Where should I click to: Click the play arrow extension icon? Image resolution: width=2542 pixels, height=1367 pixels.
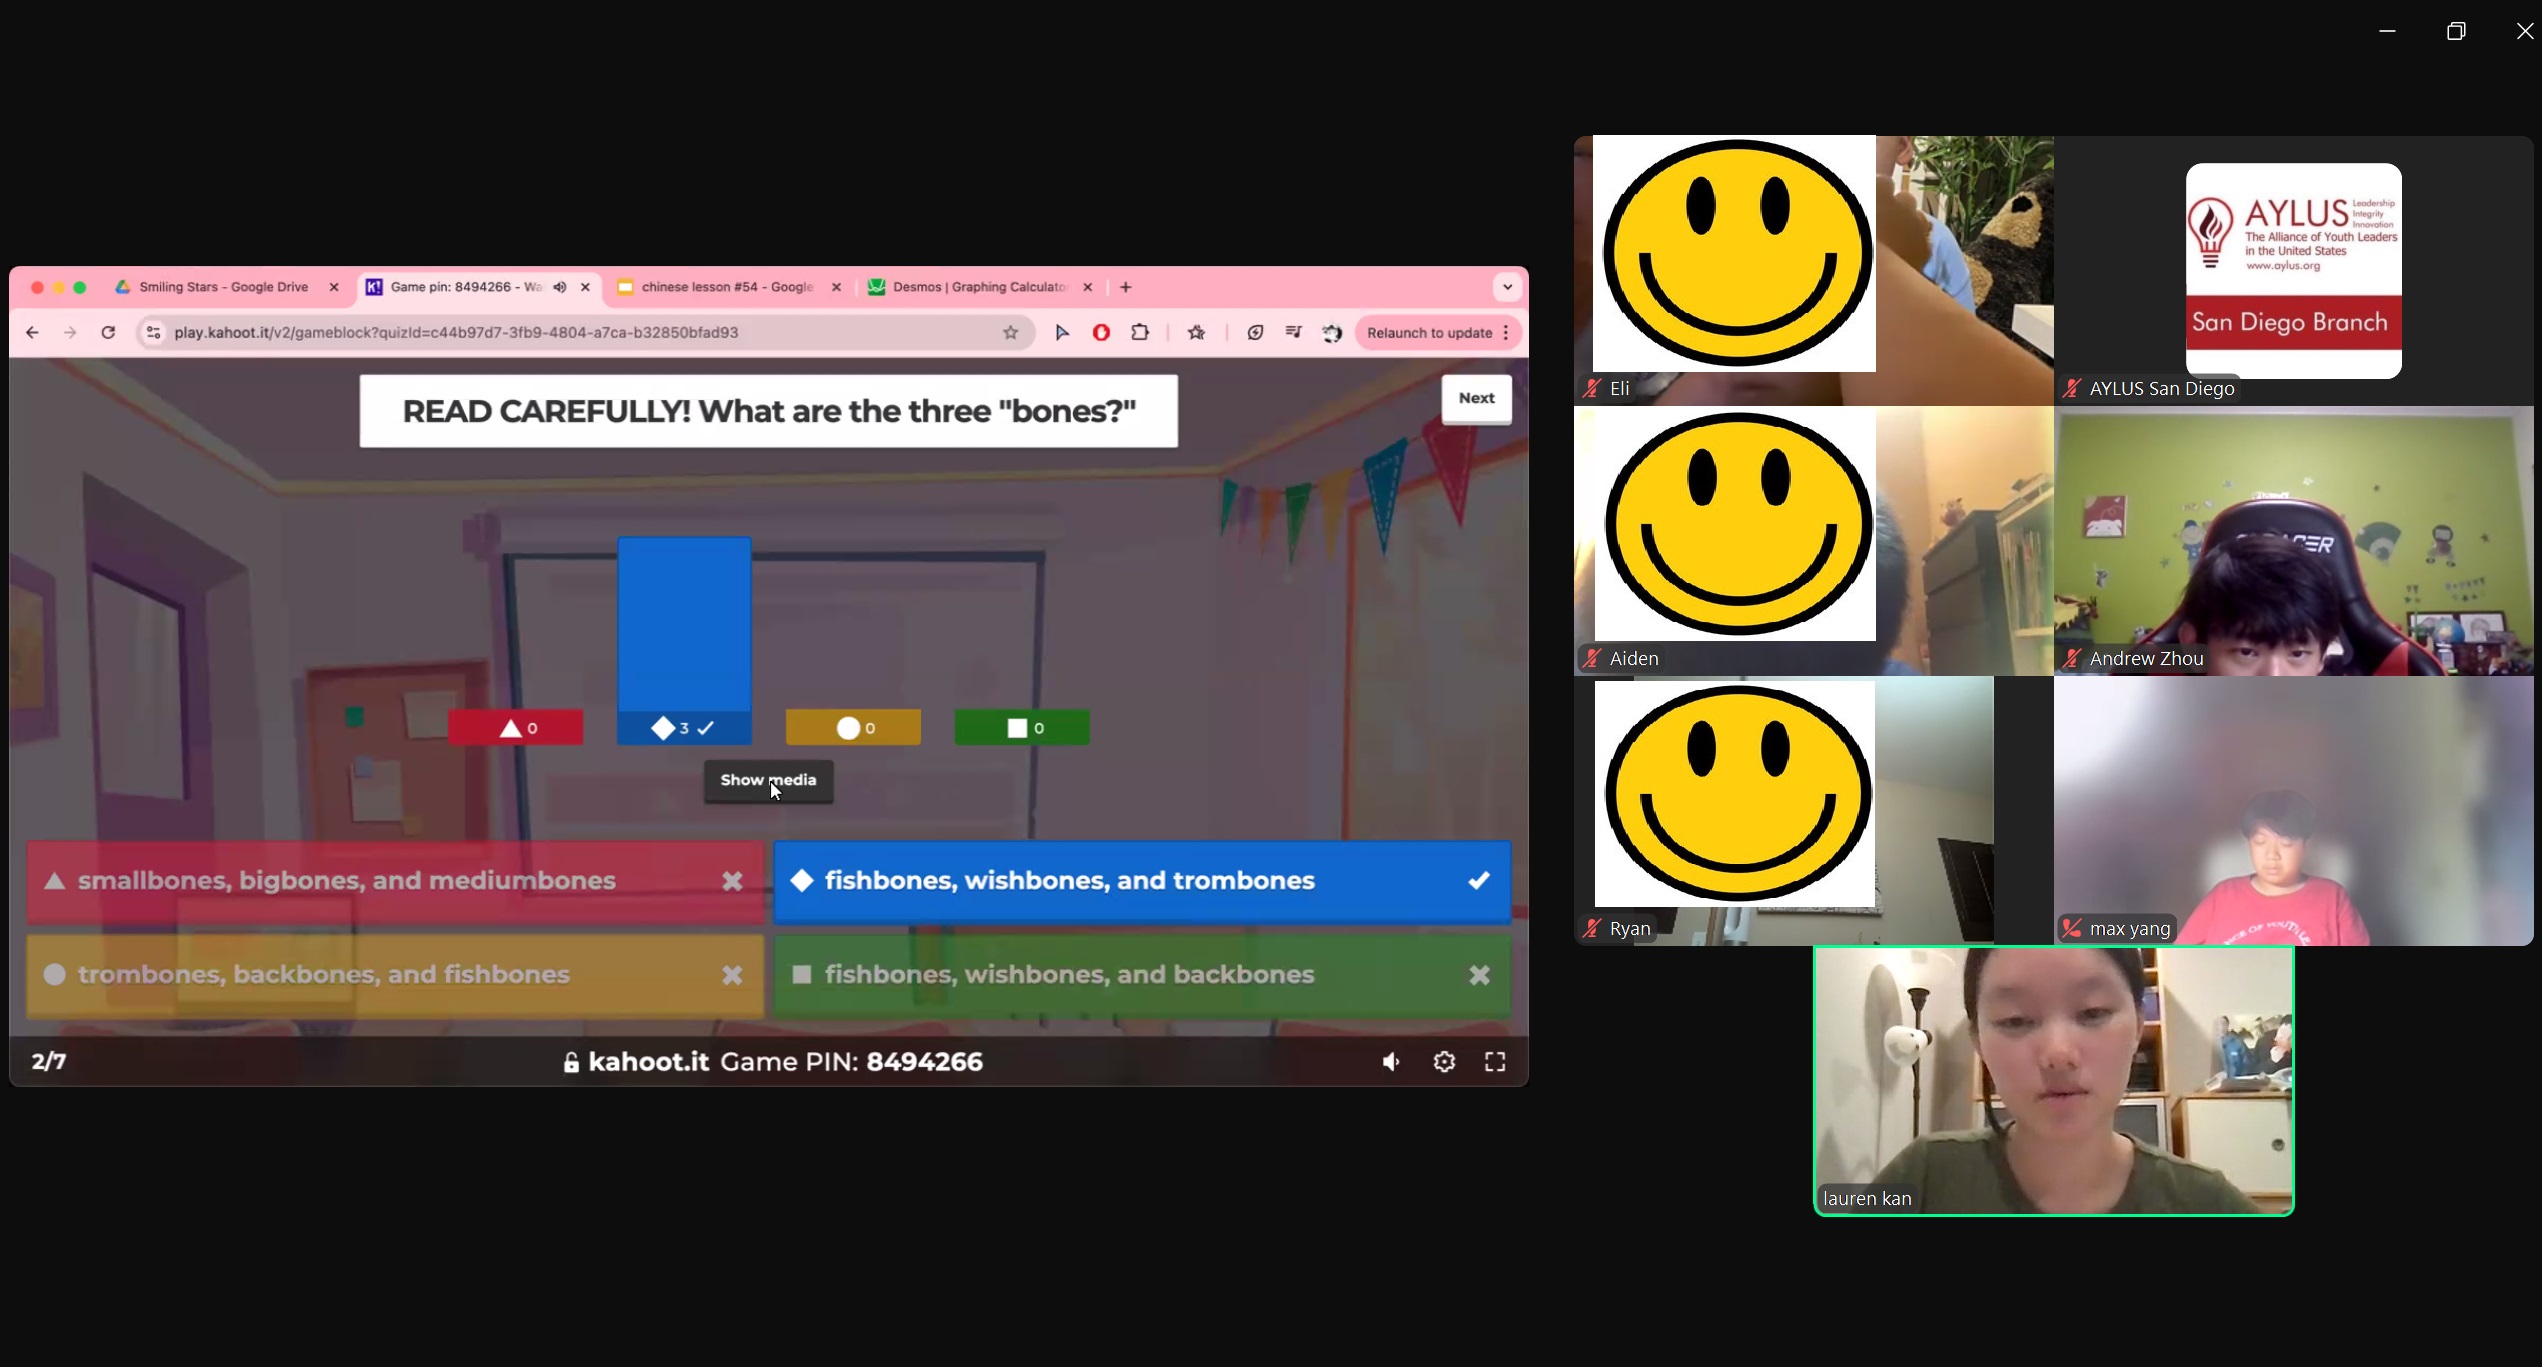pyautogui.click(x=1062, y=333)
